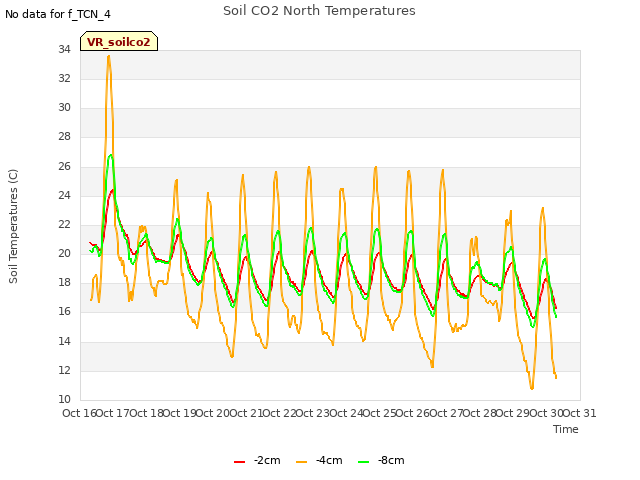Click the lowest orange dip near Oct 29
This screenshot has width=640, height=480.
(x=532, y=388)
